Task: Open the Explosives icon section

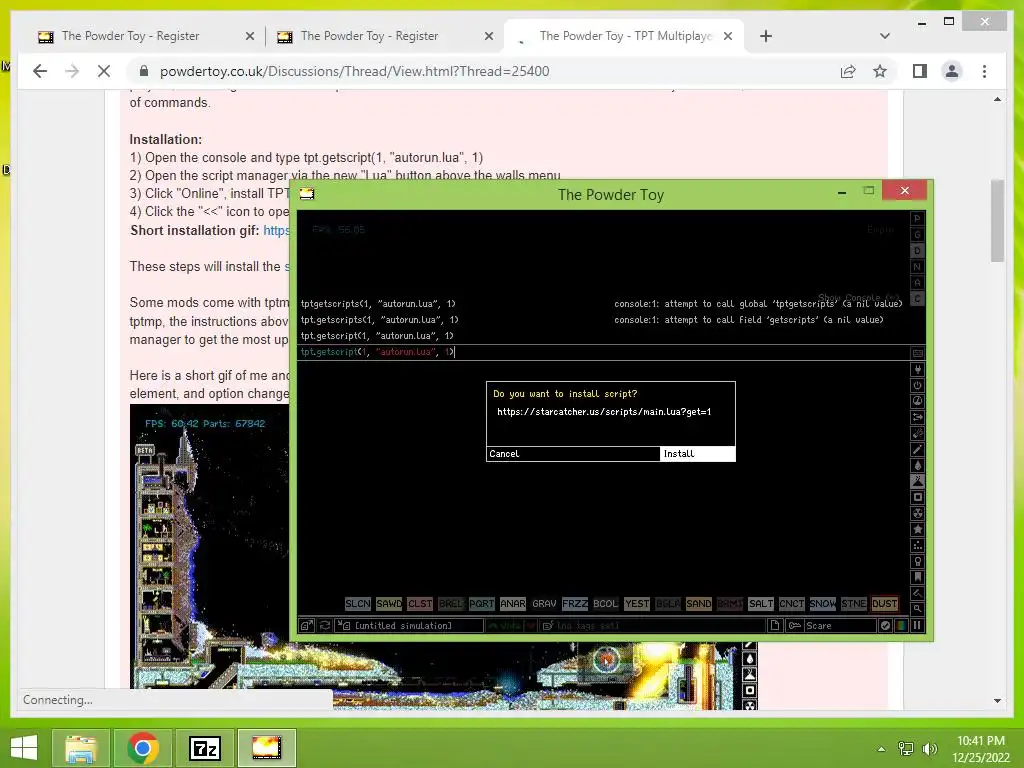Action: [918, 433]
